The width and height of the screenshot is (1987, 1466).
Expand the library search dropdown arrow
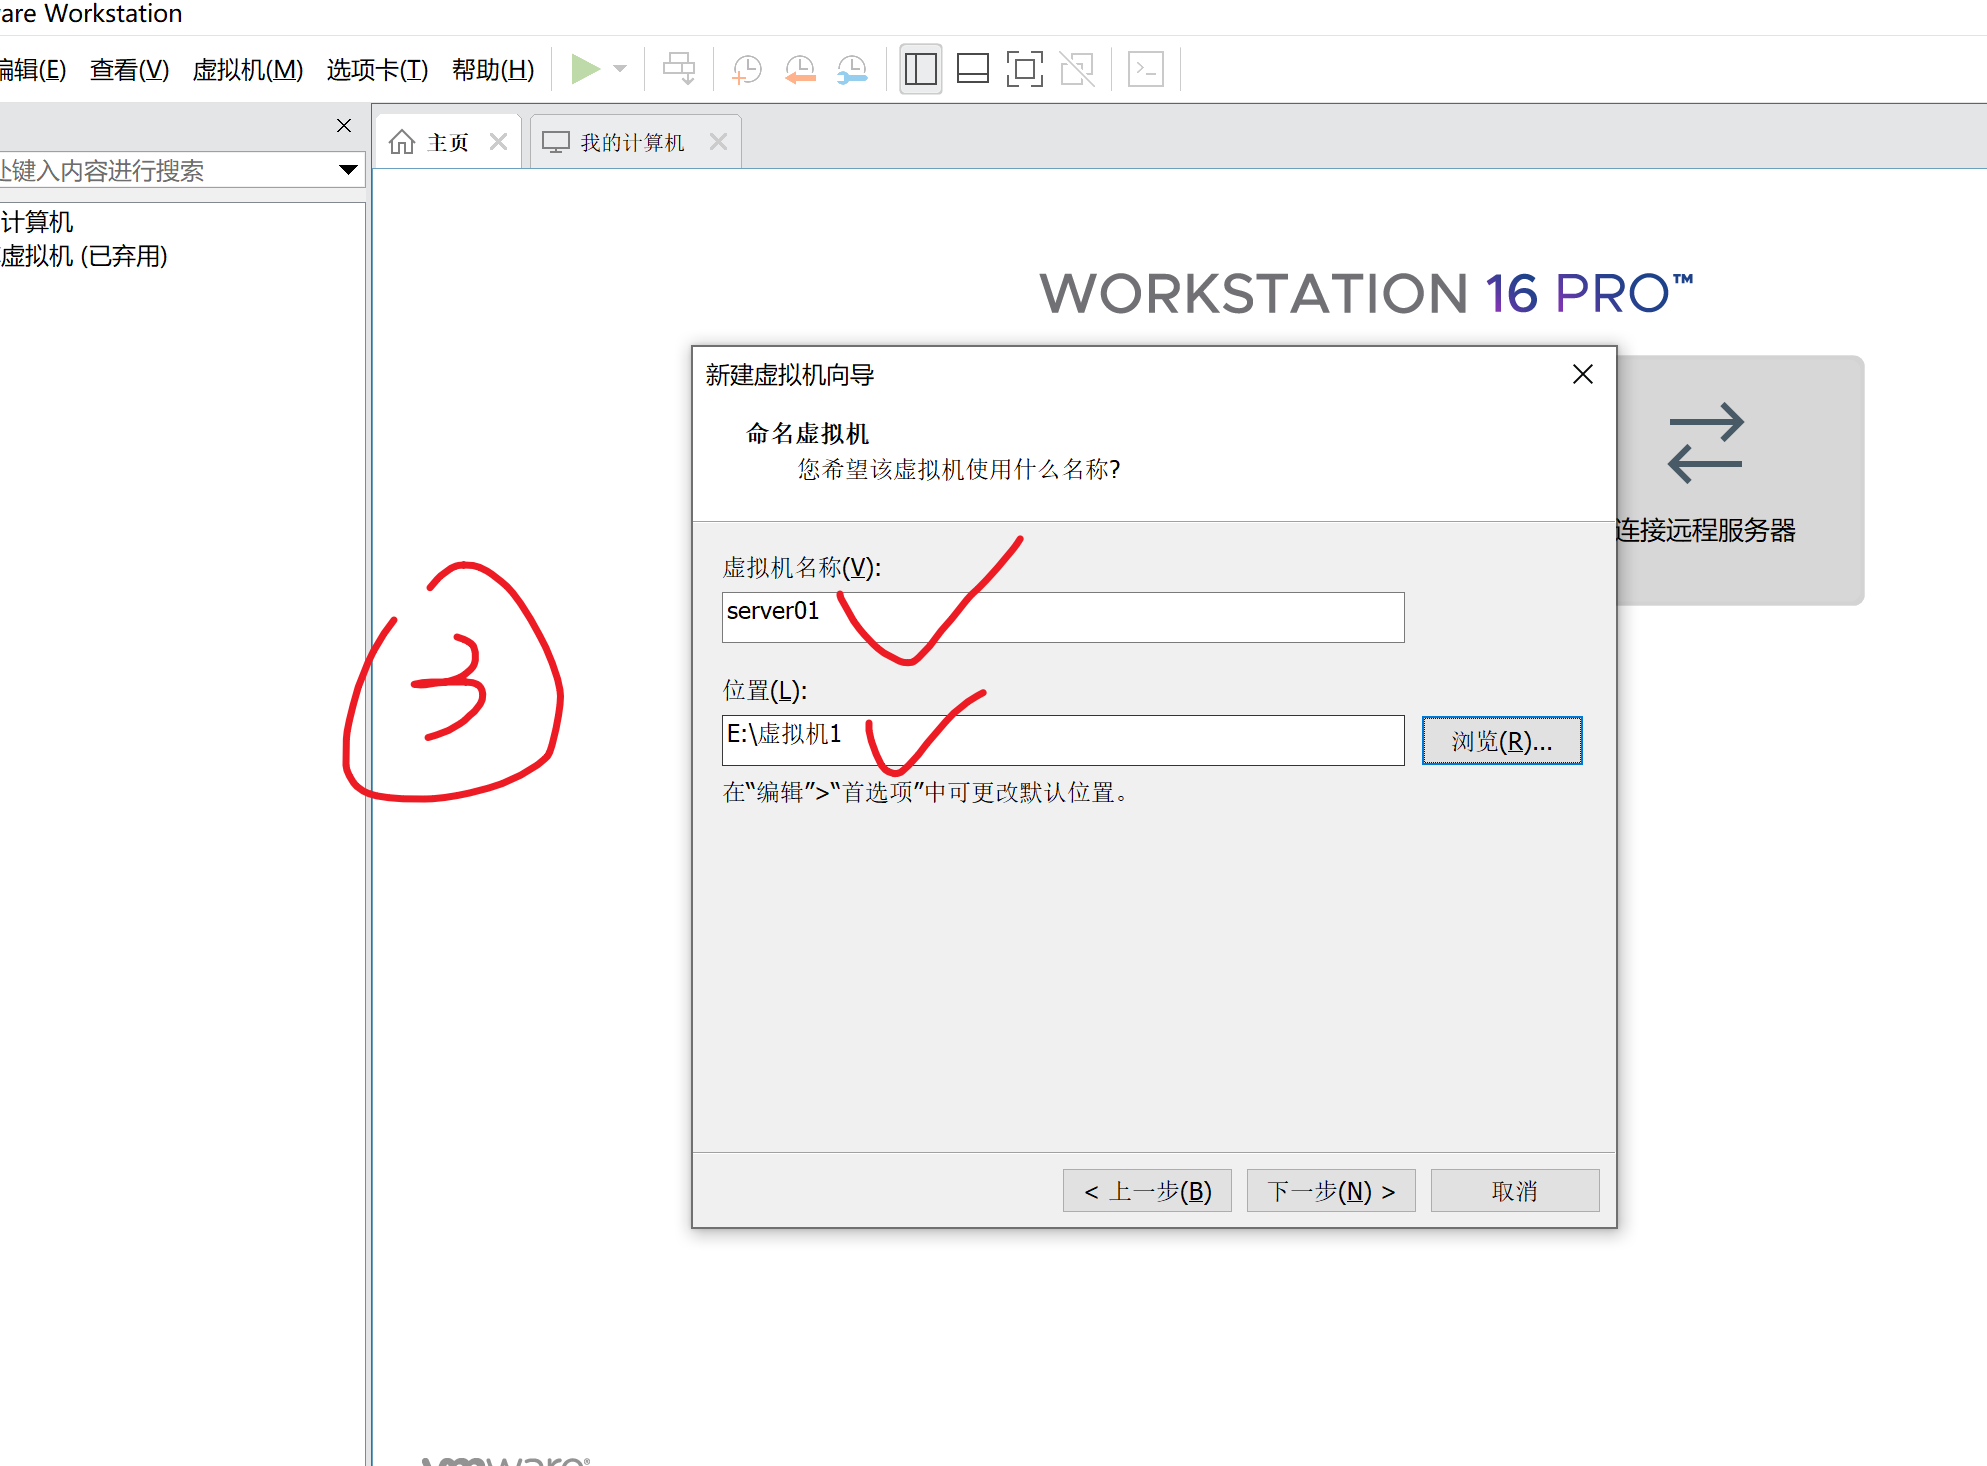[348, 170]
